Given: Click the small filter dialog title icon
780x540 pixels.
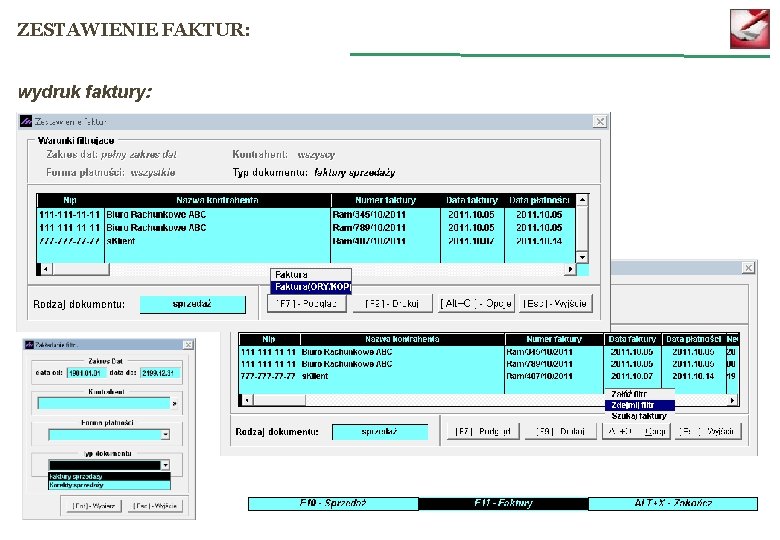Looking at the screenshot, I should pyautogui.click(x=29, y=345).
